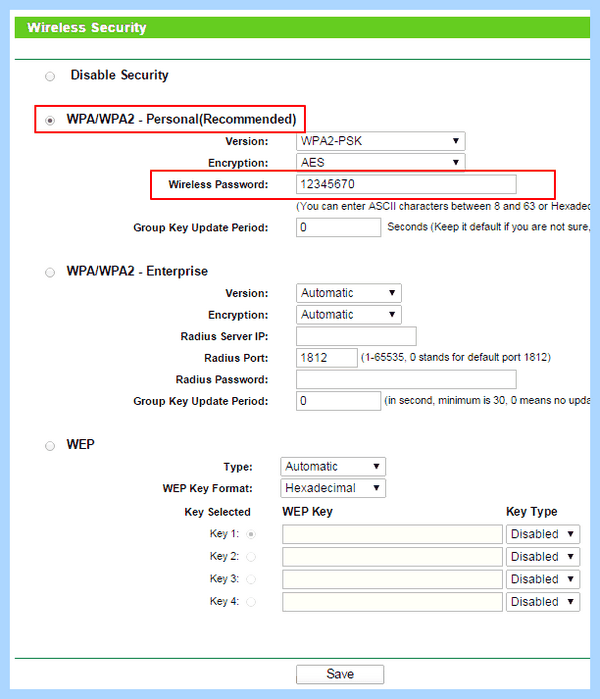Click the Wireless Password field

406,184
